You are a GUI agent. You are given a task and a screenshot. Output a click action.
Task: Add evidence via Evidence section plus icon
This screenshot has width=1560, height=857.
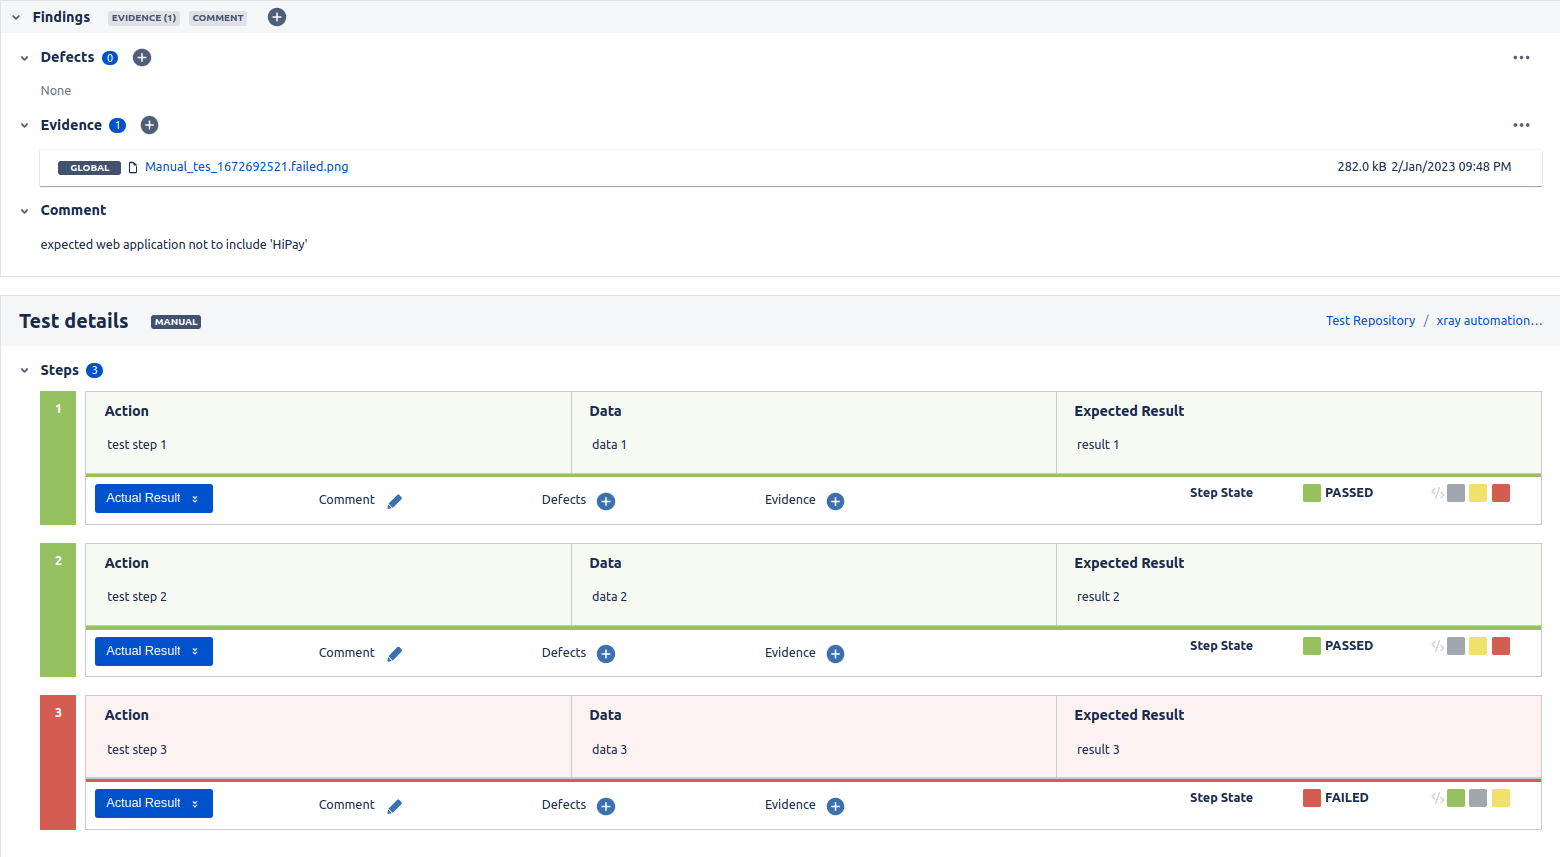coord(149,125)
